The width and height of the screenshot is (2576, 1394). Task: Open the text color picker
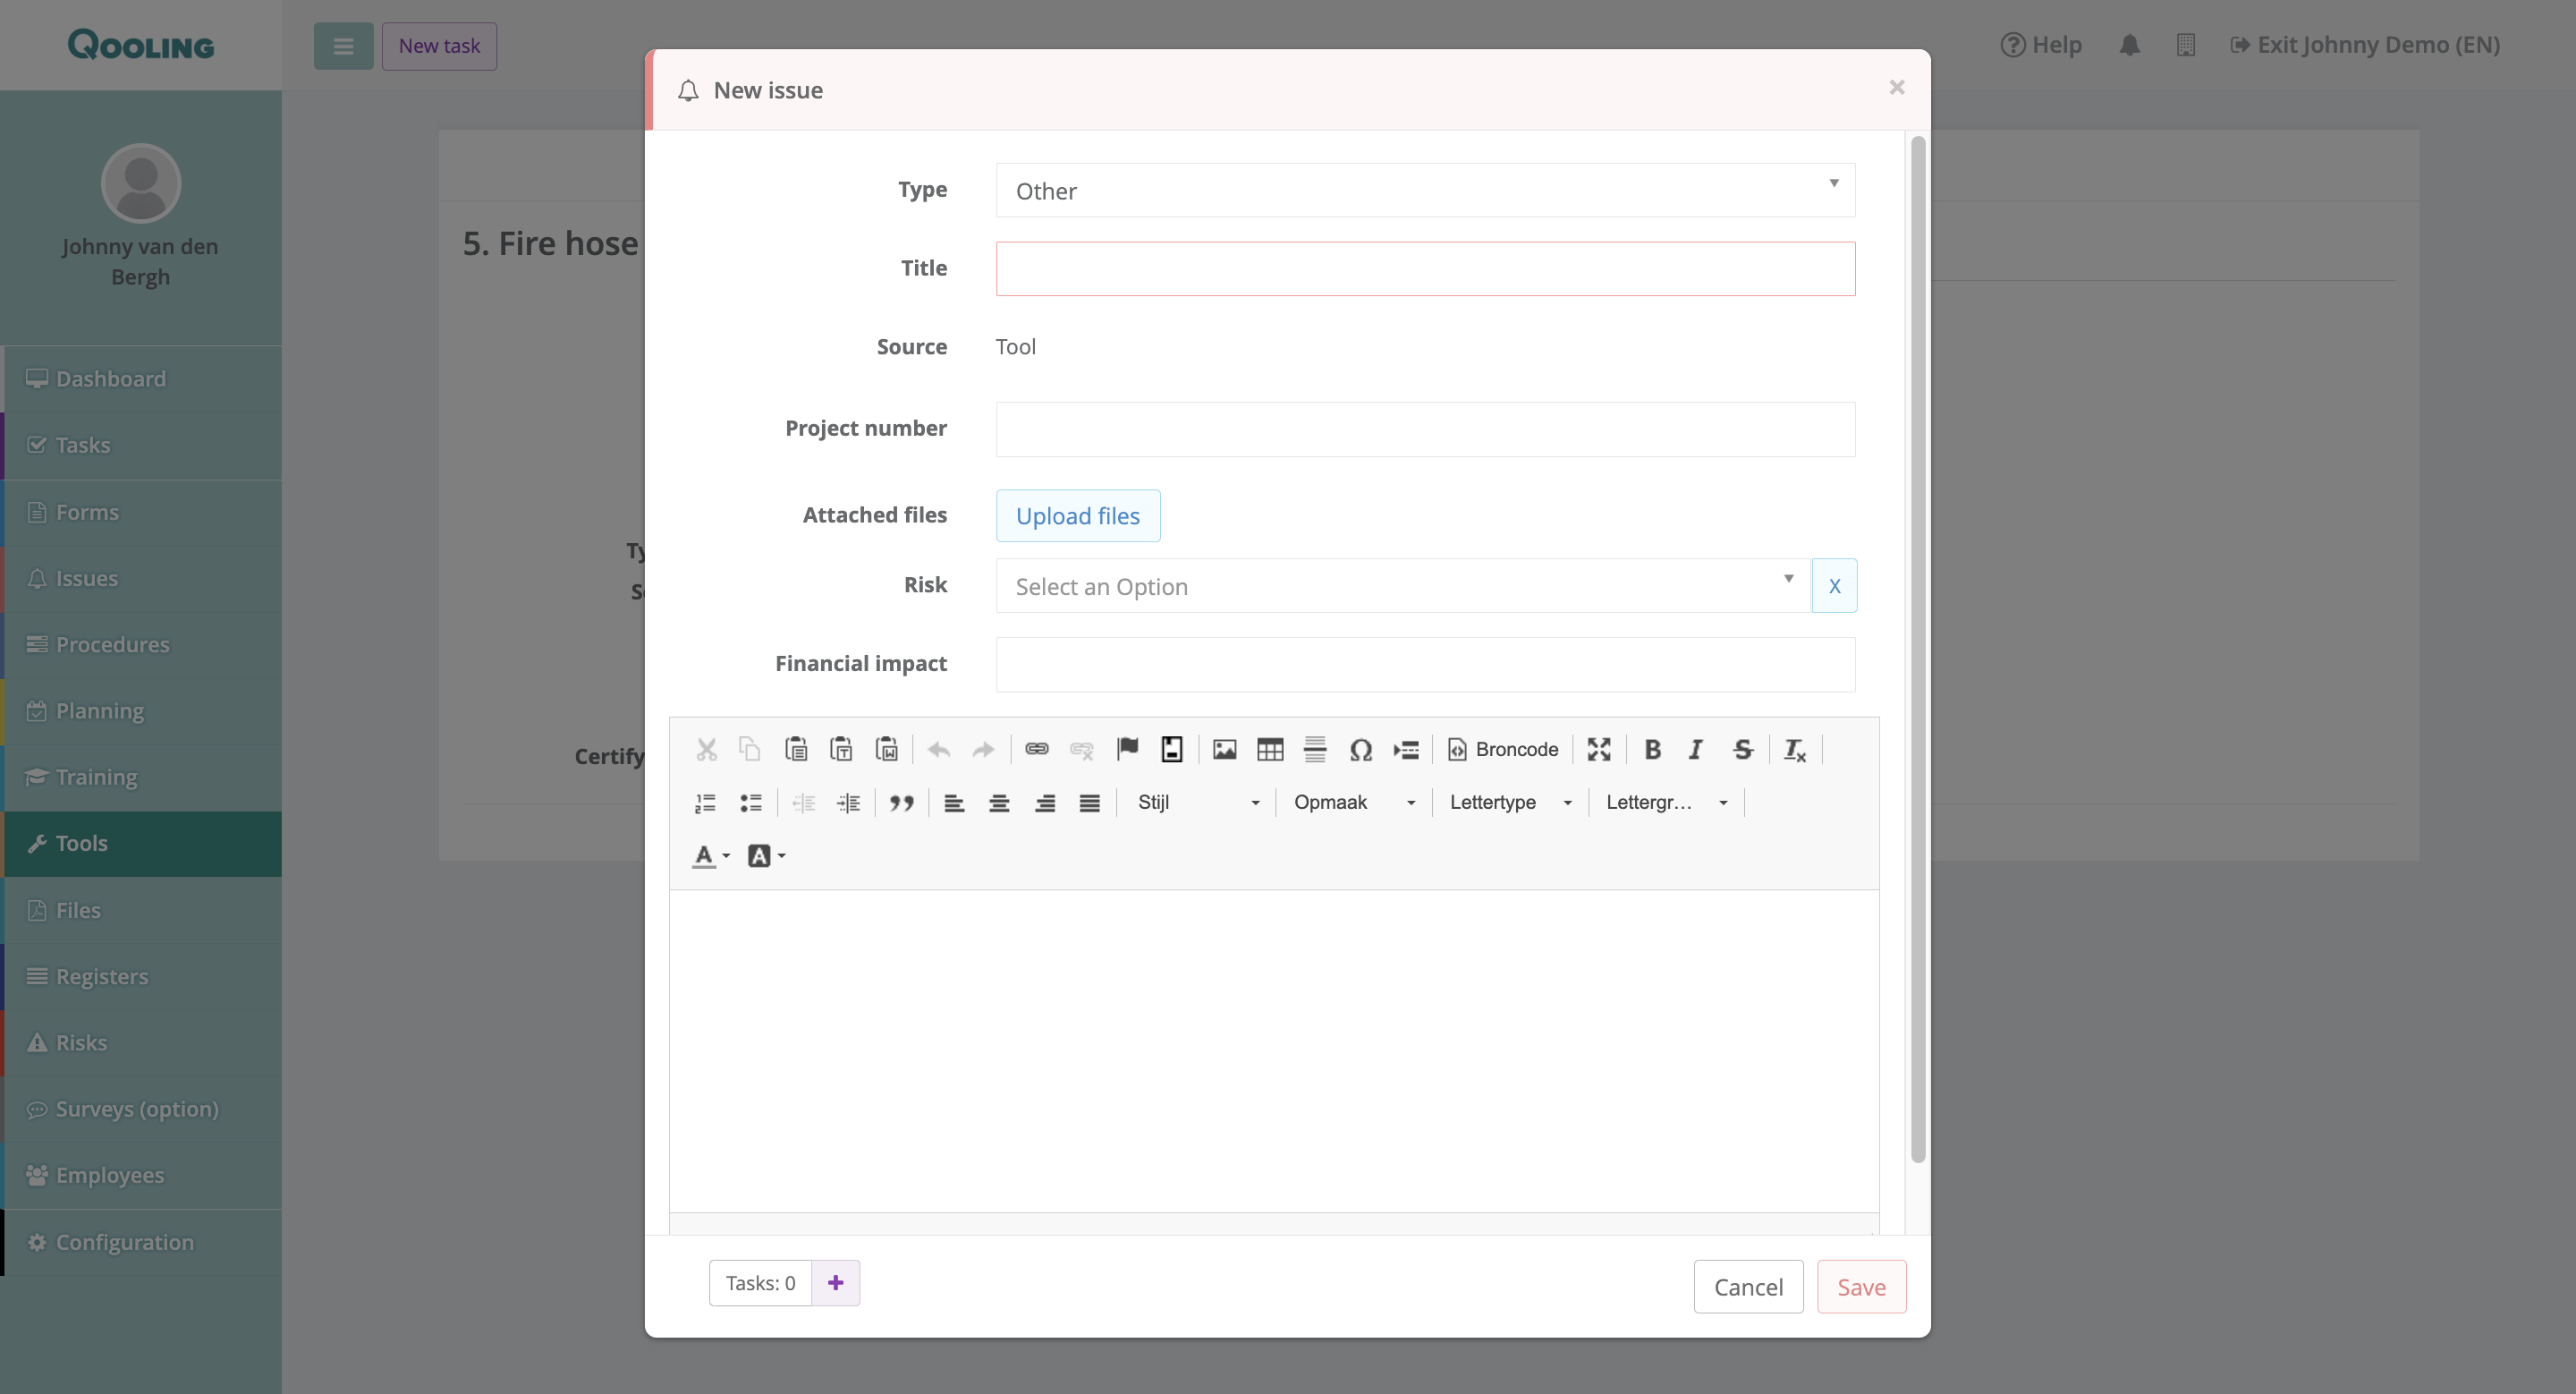[x=711, y=857]
